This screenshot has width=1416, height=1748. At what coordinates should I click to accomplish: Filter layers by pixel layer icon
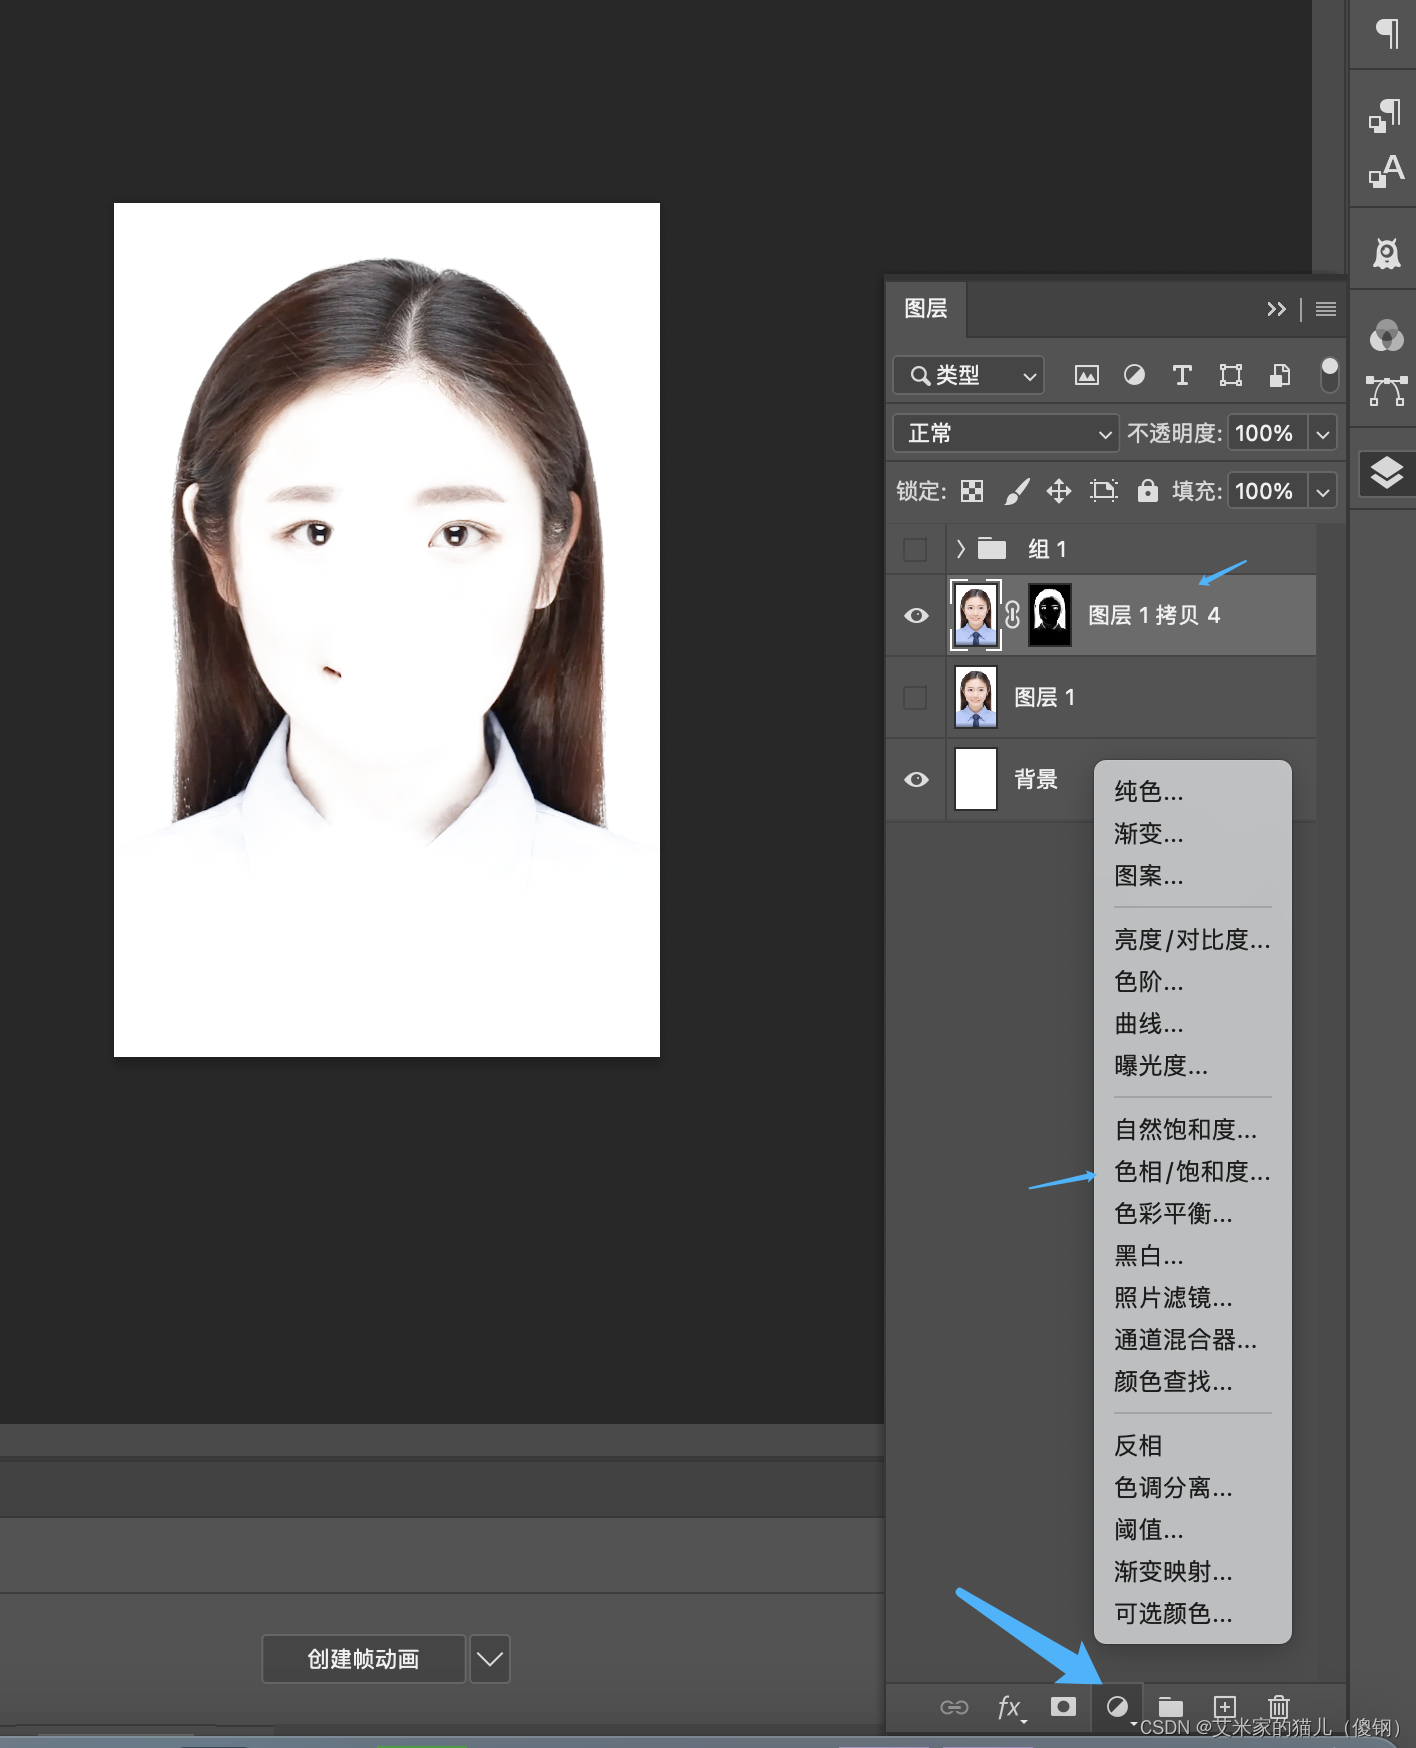(1086, 375)
